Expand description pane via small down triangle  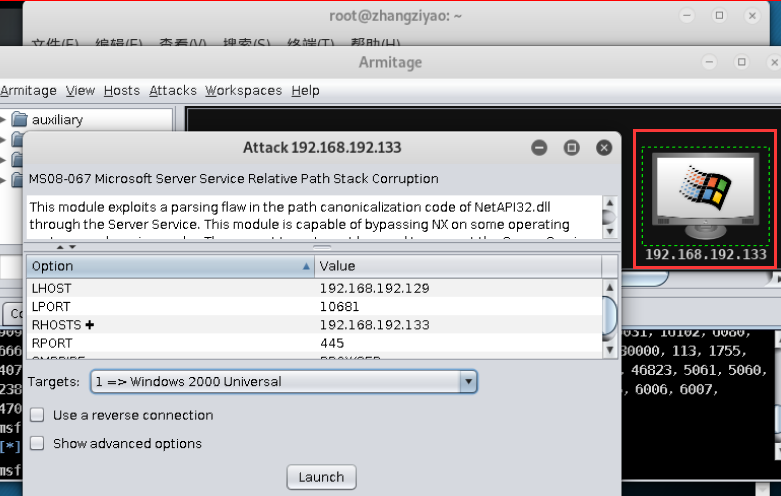coord(72,247)
